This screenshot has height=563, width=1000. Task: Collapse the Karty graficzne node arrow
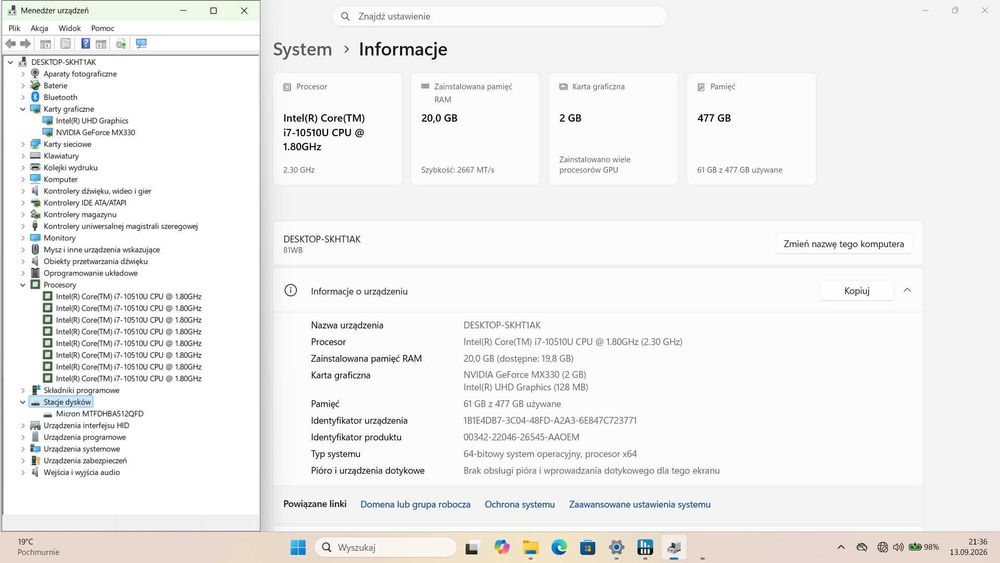click(23, 109)
